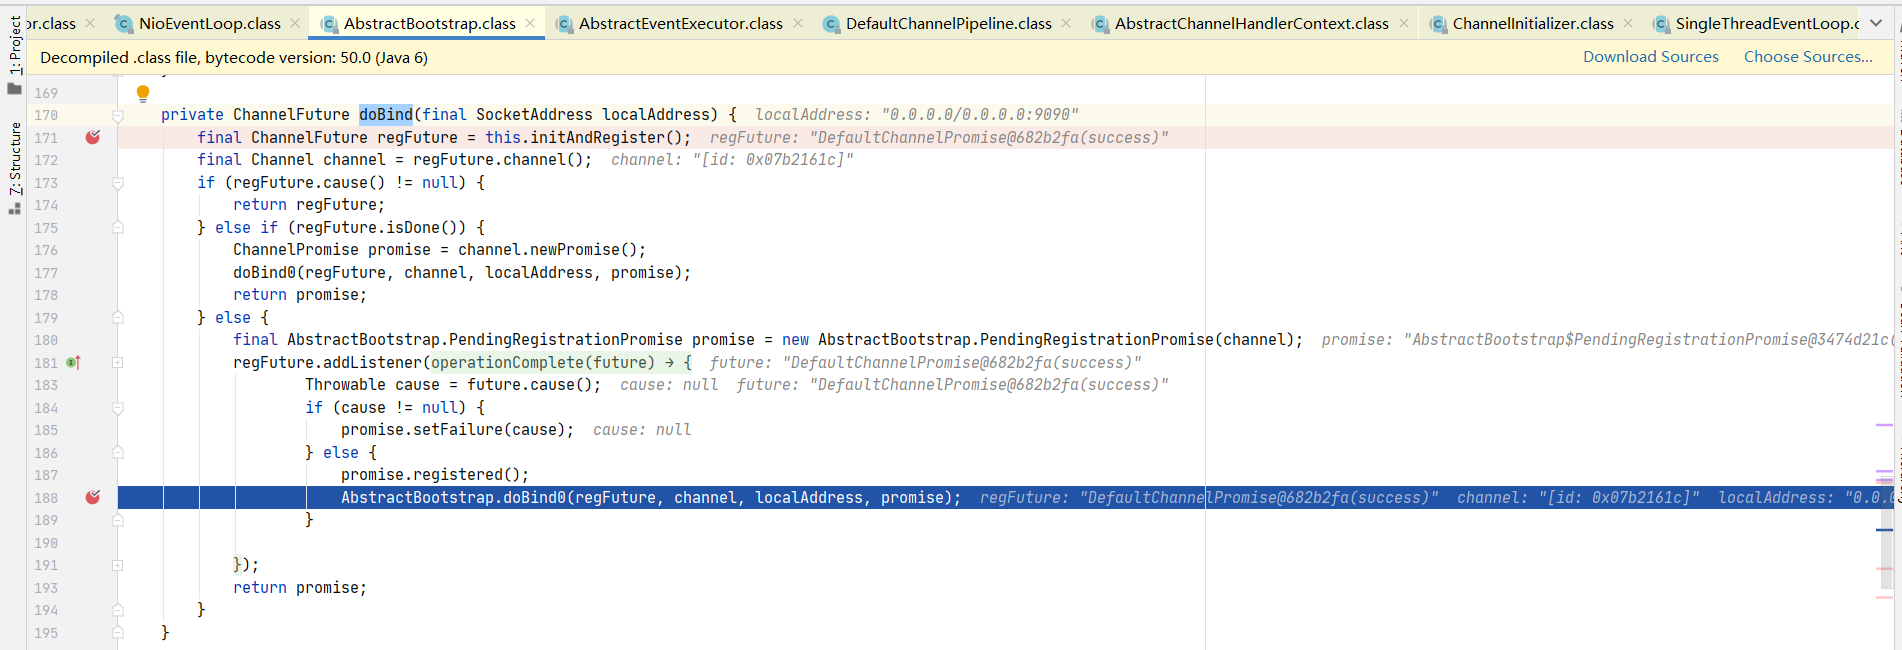The width and height of the screenshot is (1902, 650).
Task: Close the AbstractBootstrap.class tab
Action: point(530,23)
